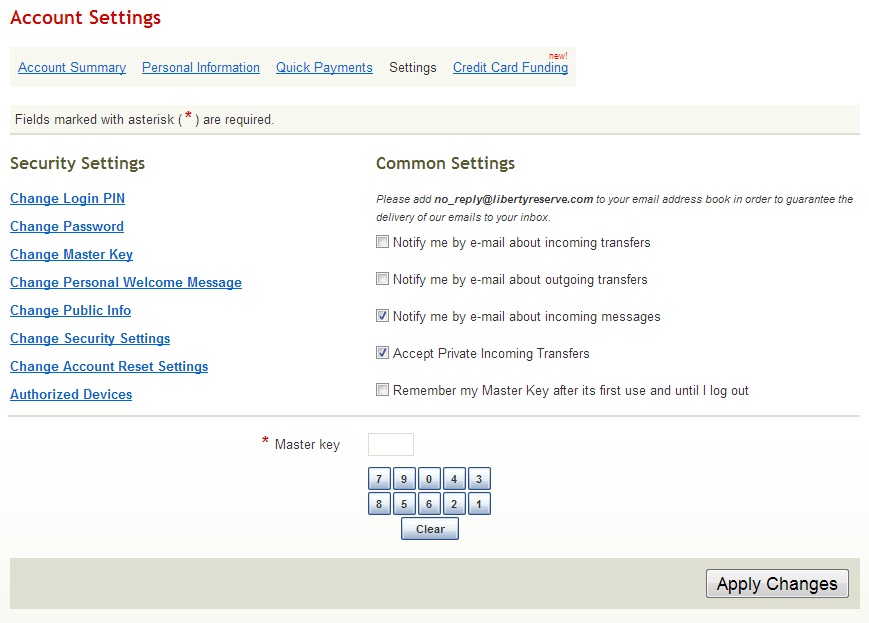Go to Credit Card Funding tab
This screenshot has width=869, height=623.
[x=510, y=68]
